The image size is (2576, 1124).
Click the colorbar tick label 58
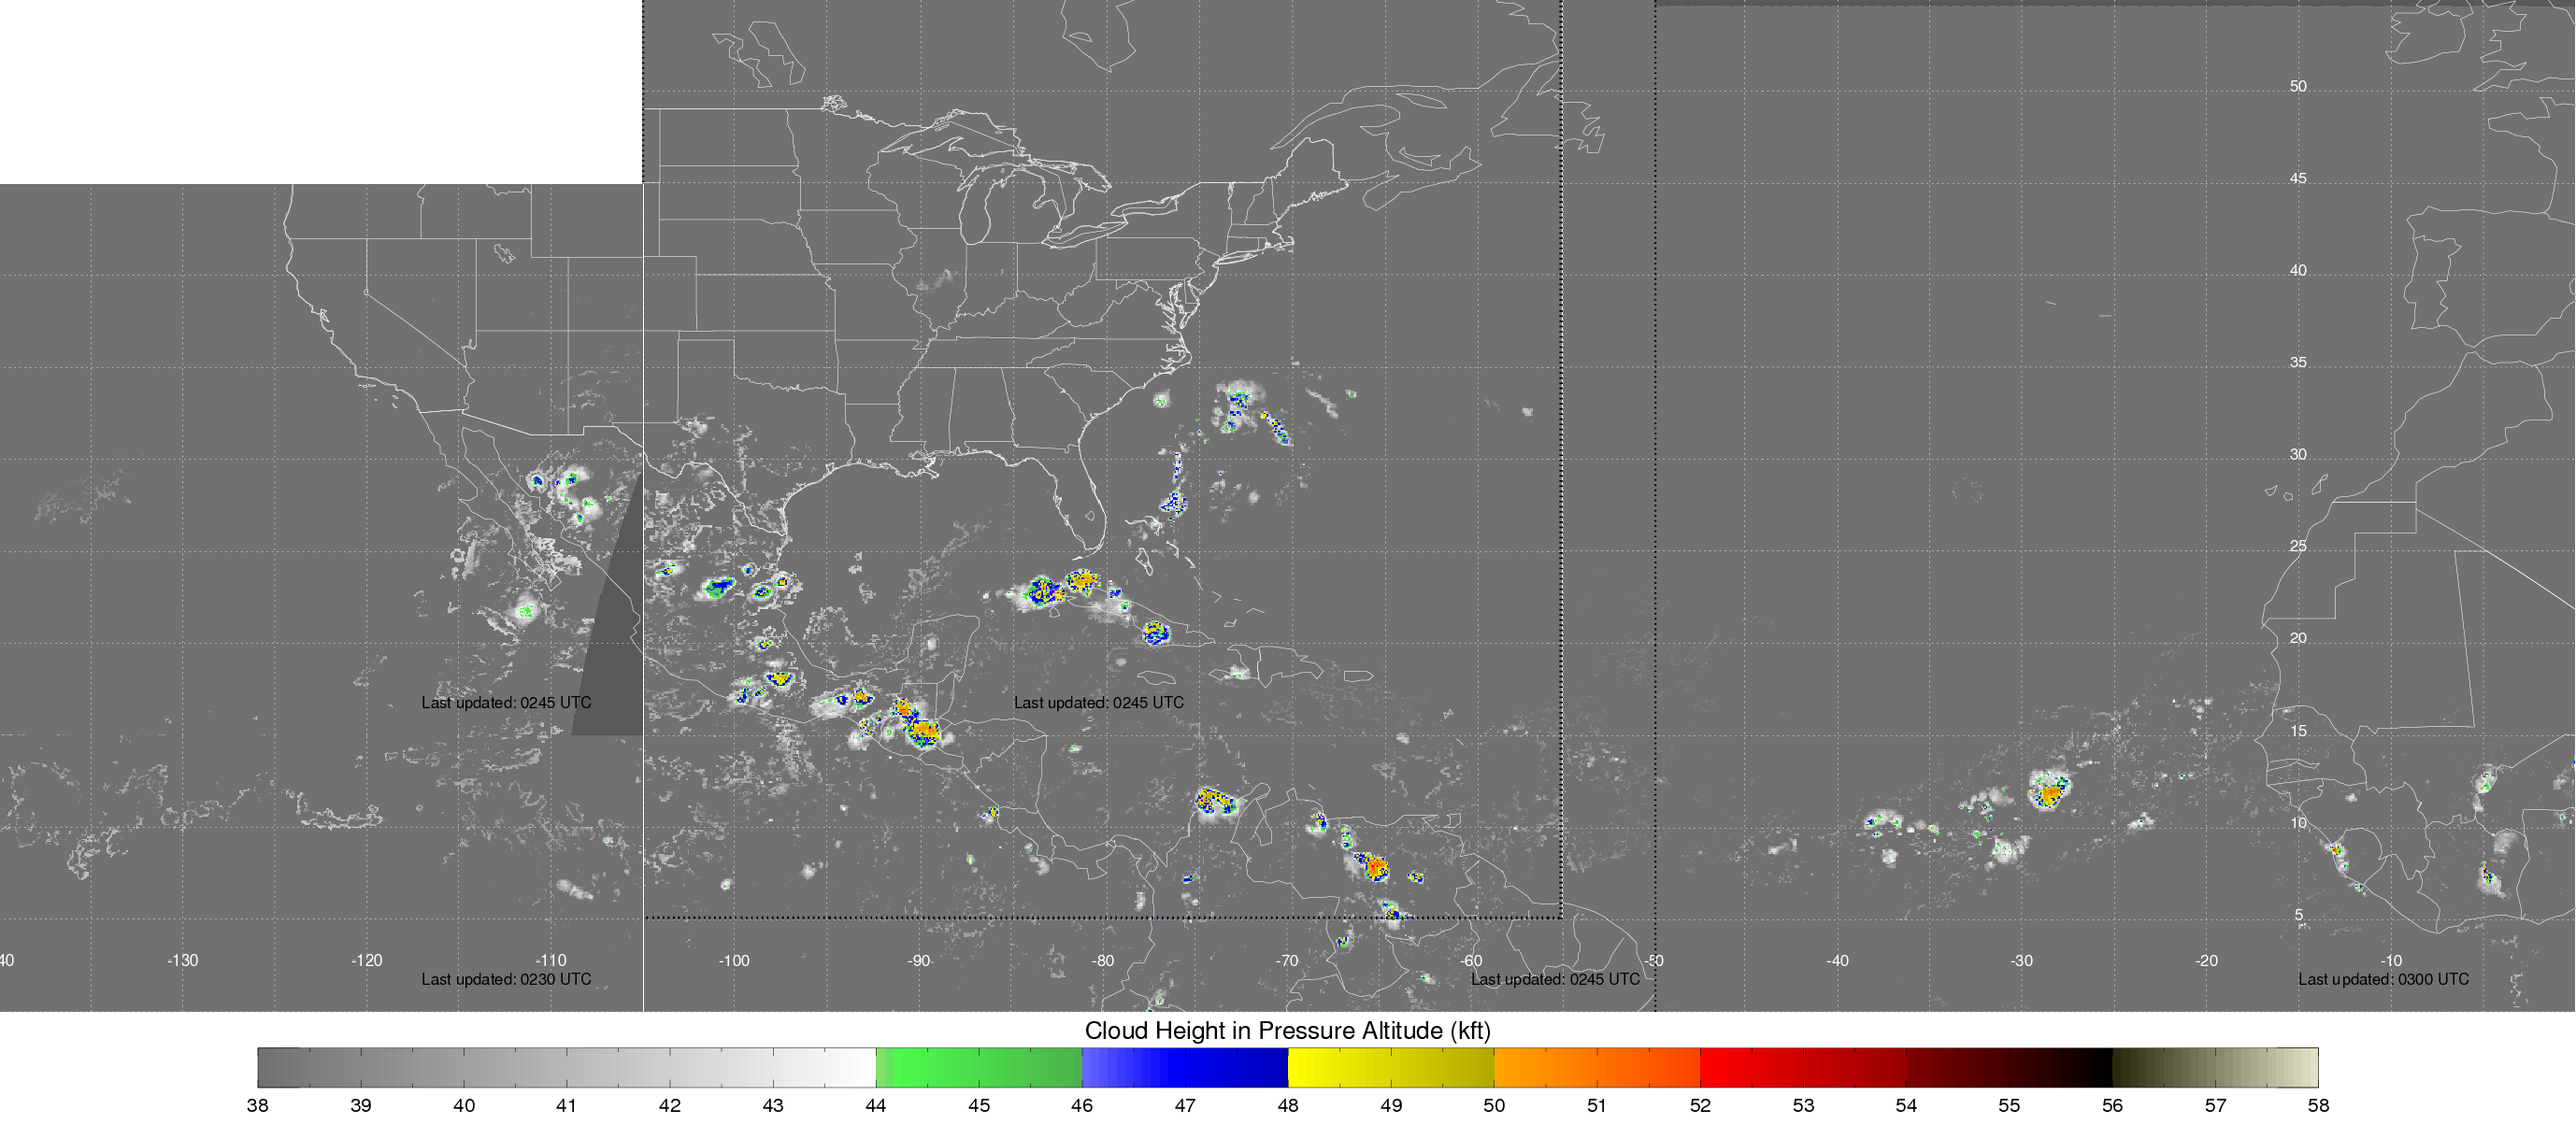tap(2318, 1105)
